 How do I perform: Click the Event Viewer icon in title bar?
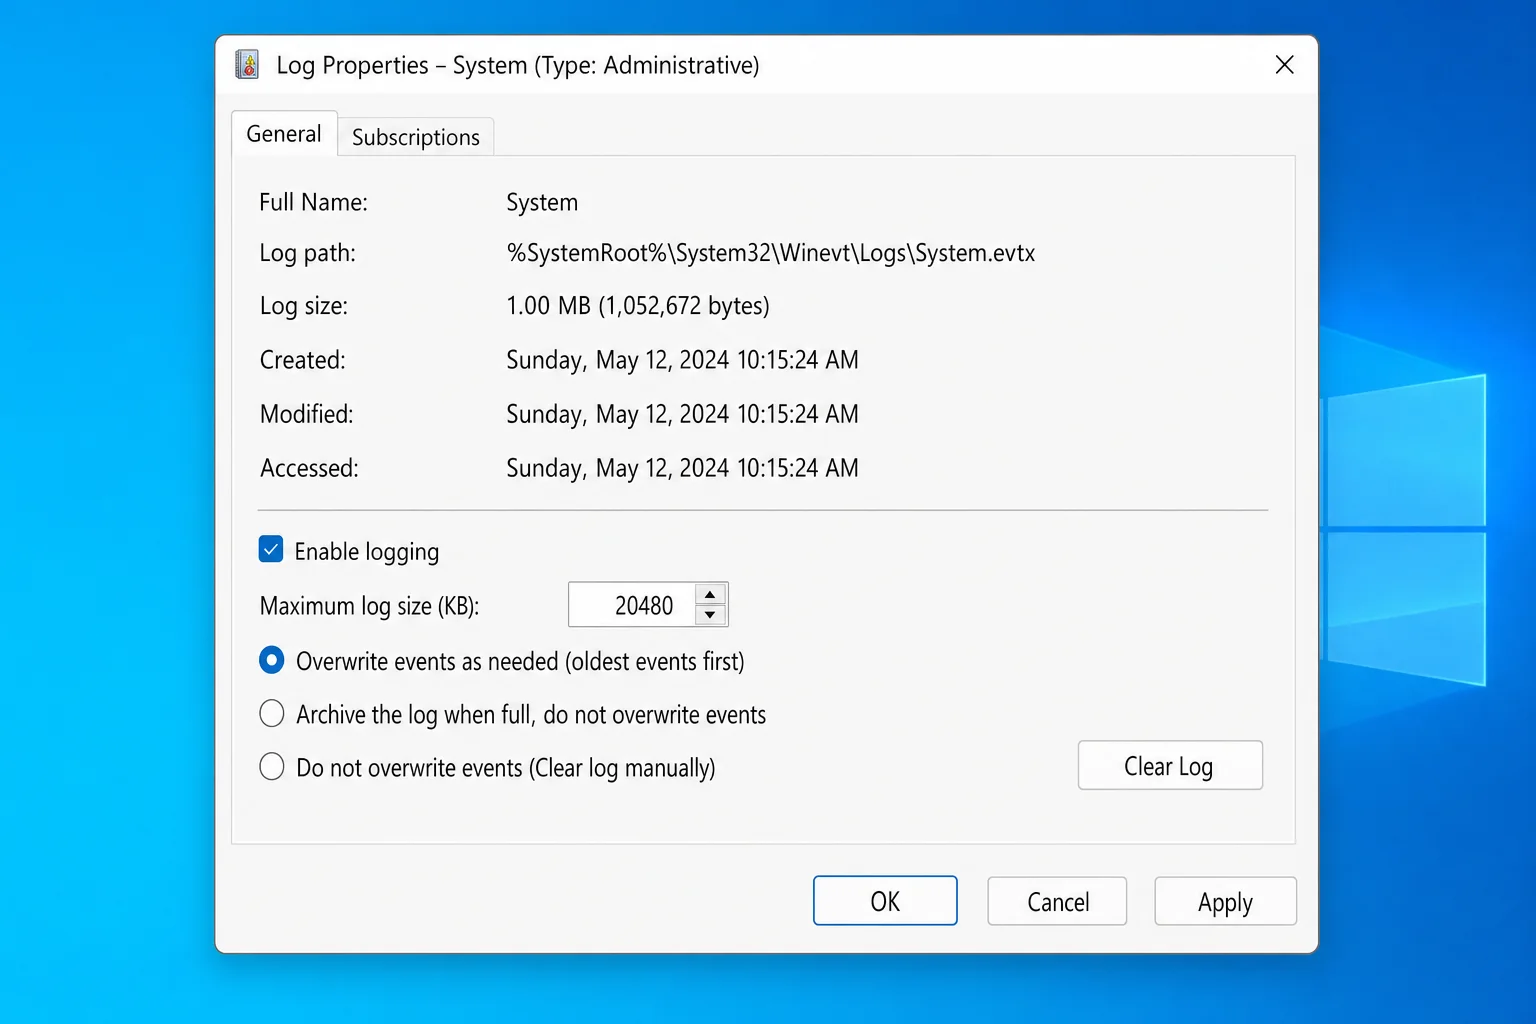tap(247, 65)
